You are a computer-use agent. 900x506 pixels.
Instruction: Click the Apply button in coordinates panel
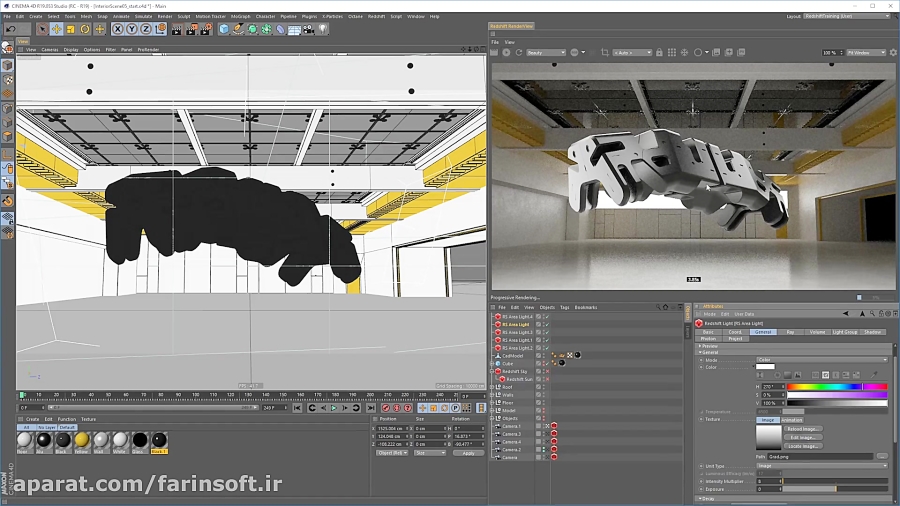(x=467, y=453)
